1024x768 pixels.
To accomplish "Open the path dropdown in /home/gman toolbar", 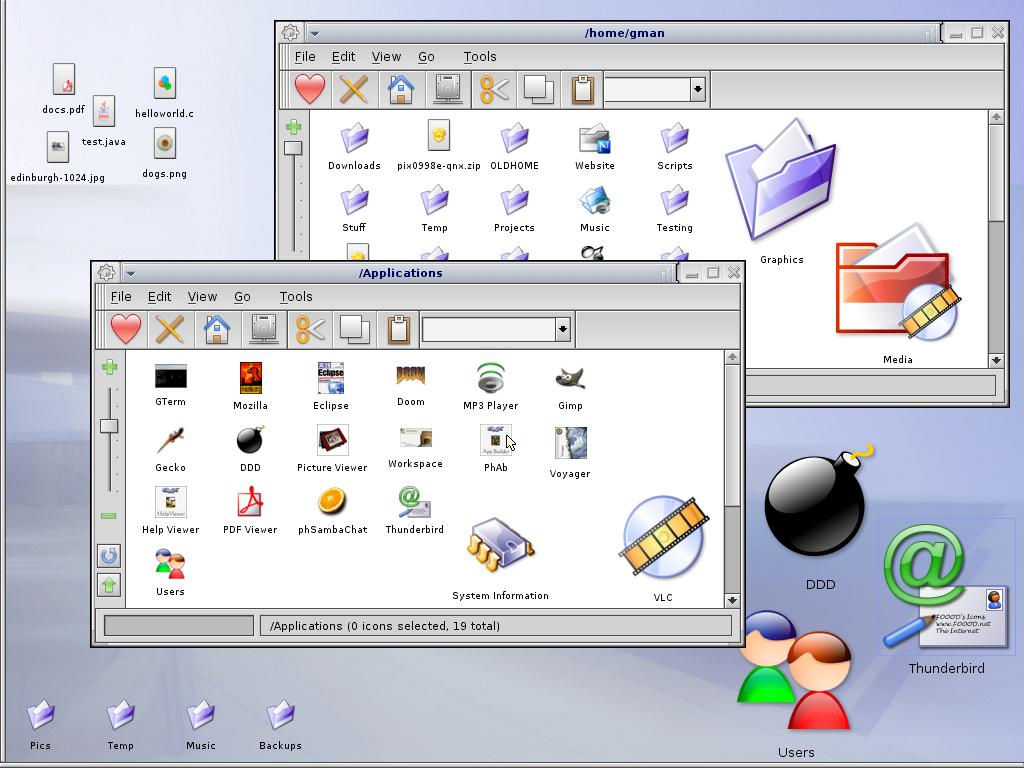I will (x=698, y=89).
